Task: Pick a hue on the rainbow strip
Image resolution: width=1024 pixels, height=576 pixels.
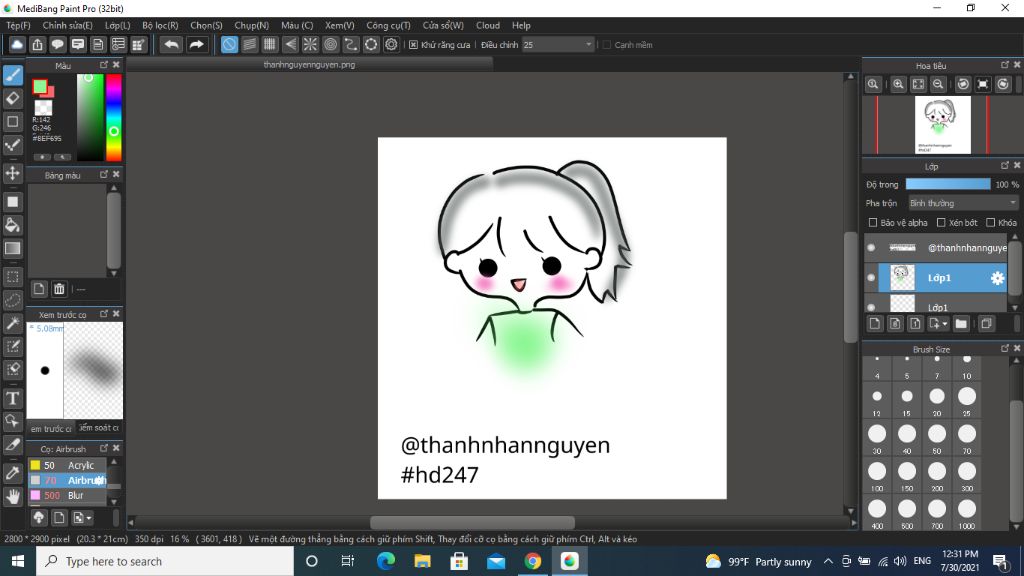Action: click(x=114, y=118)
